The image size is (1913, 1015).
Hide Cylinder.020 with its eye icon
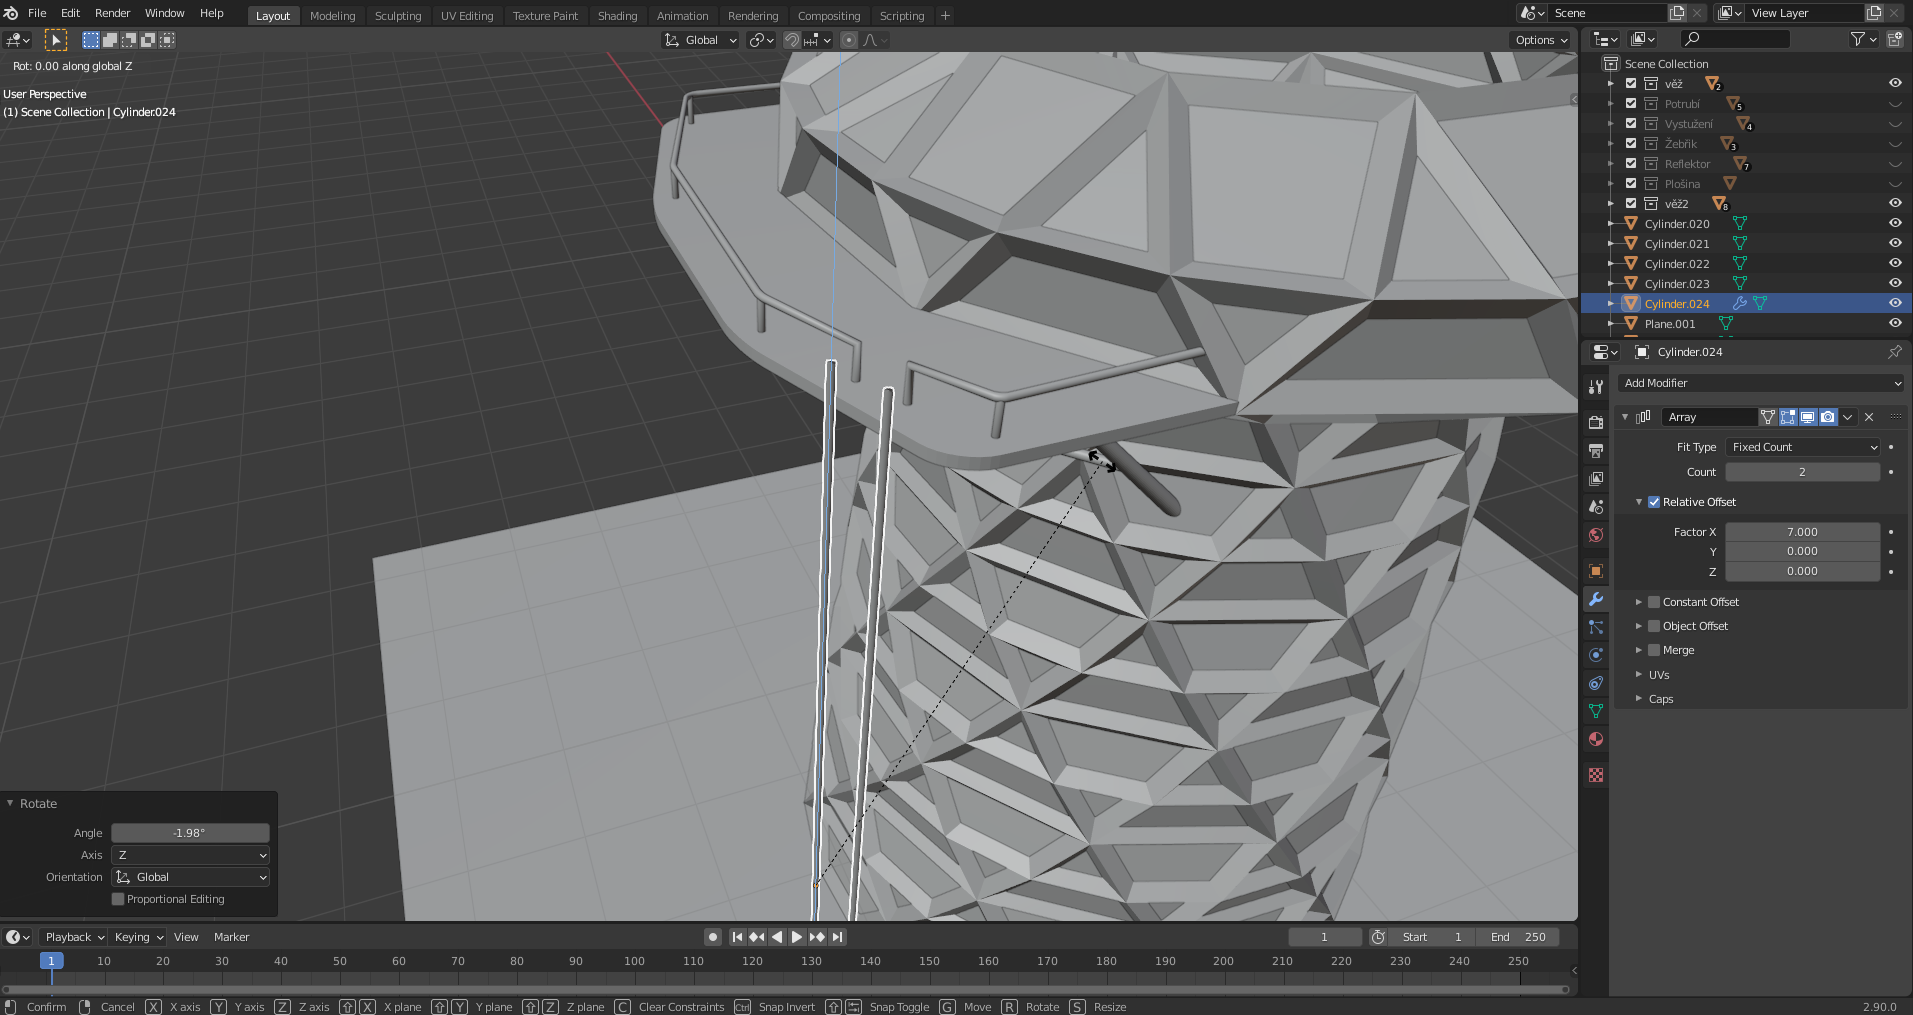[x=1894, y=224]
